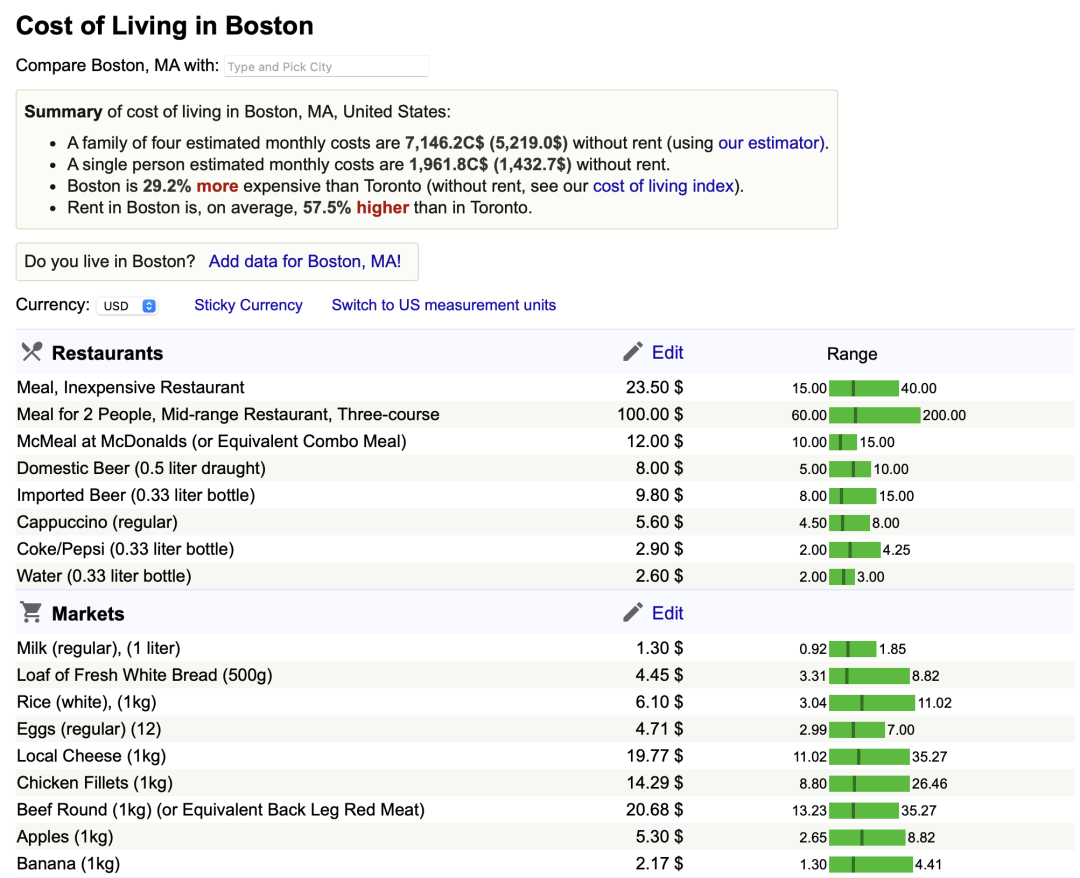Click 'Loaf of Fresh White Bread (500g)' label

point(145,675)
